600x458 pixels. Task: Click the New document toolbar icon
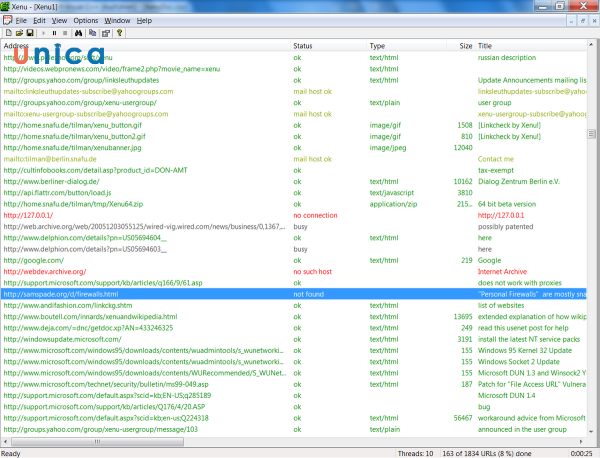coord(7,32)
